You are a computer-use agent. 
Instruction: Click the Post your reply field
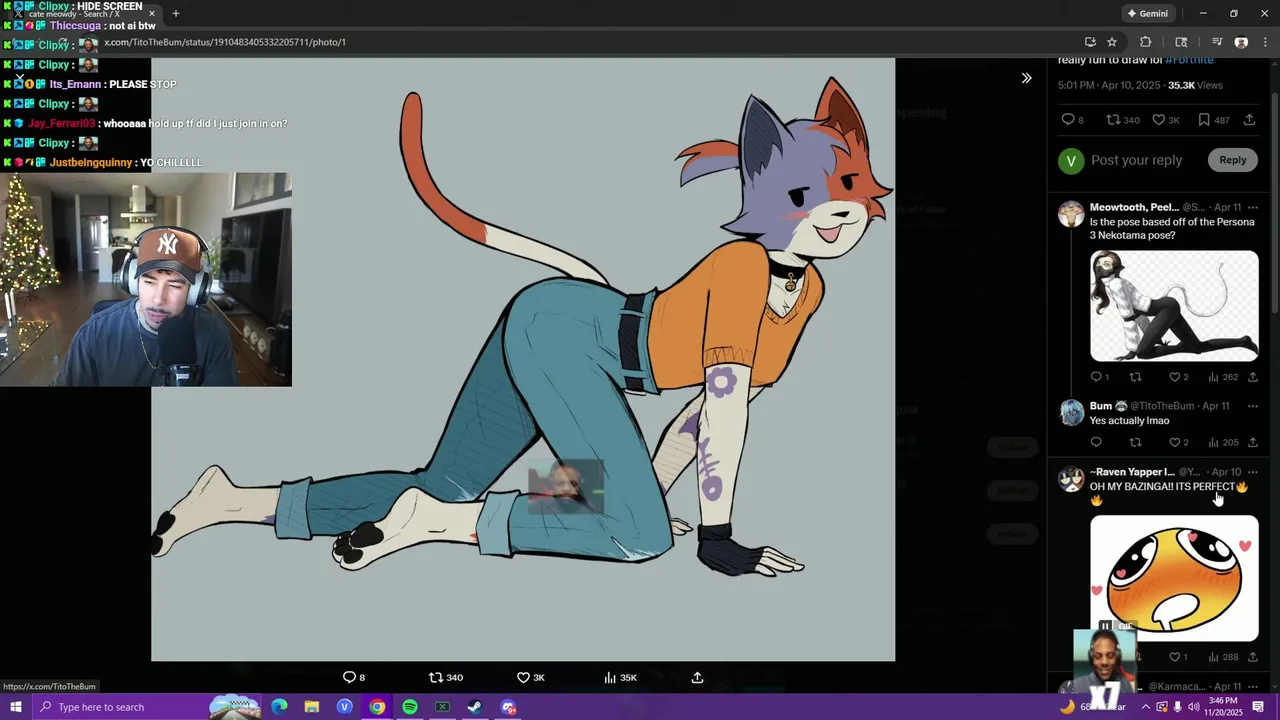pos(1136,160)
